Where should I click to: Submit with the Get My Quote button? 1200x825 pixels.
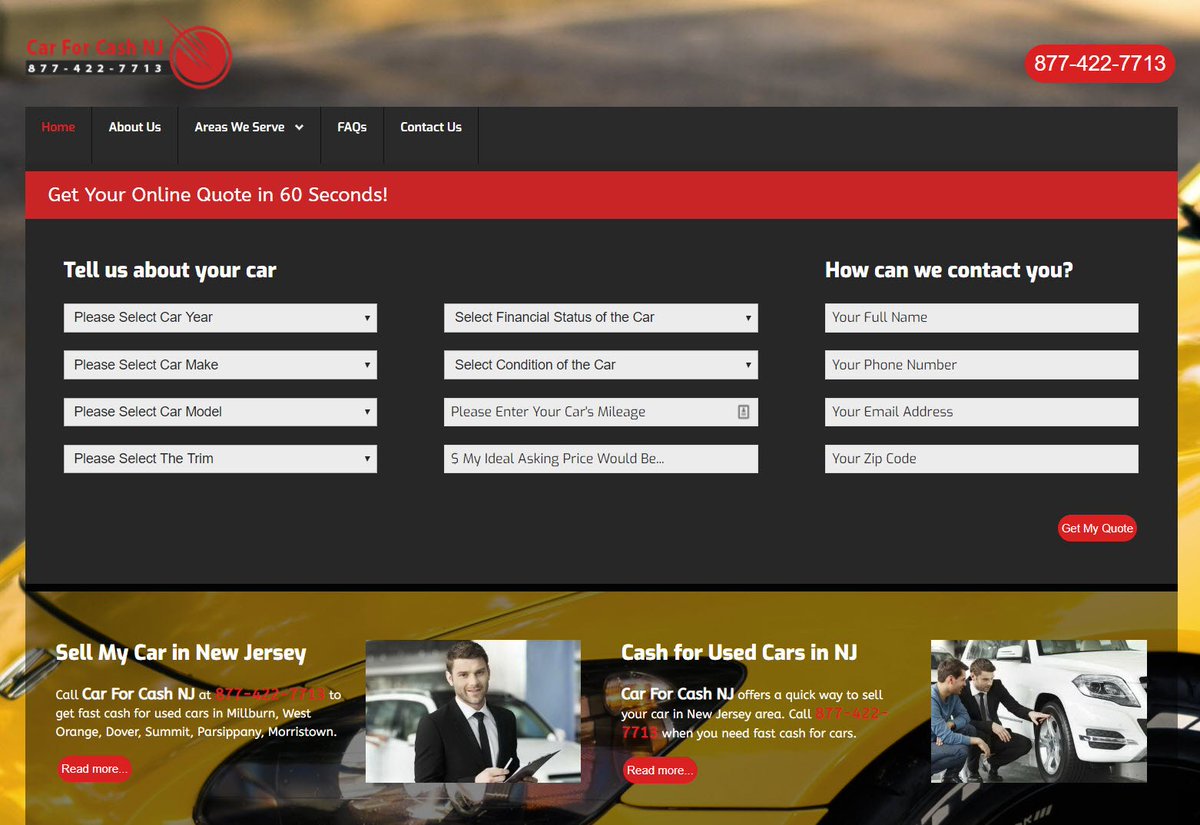click(1097, 528)
